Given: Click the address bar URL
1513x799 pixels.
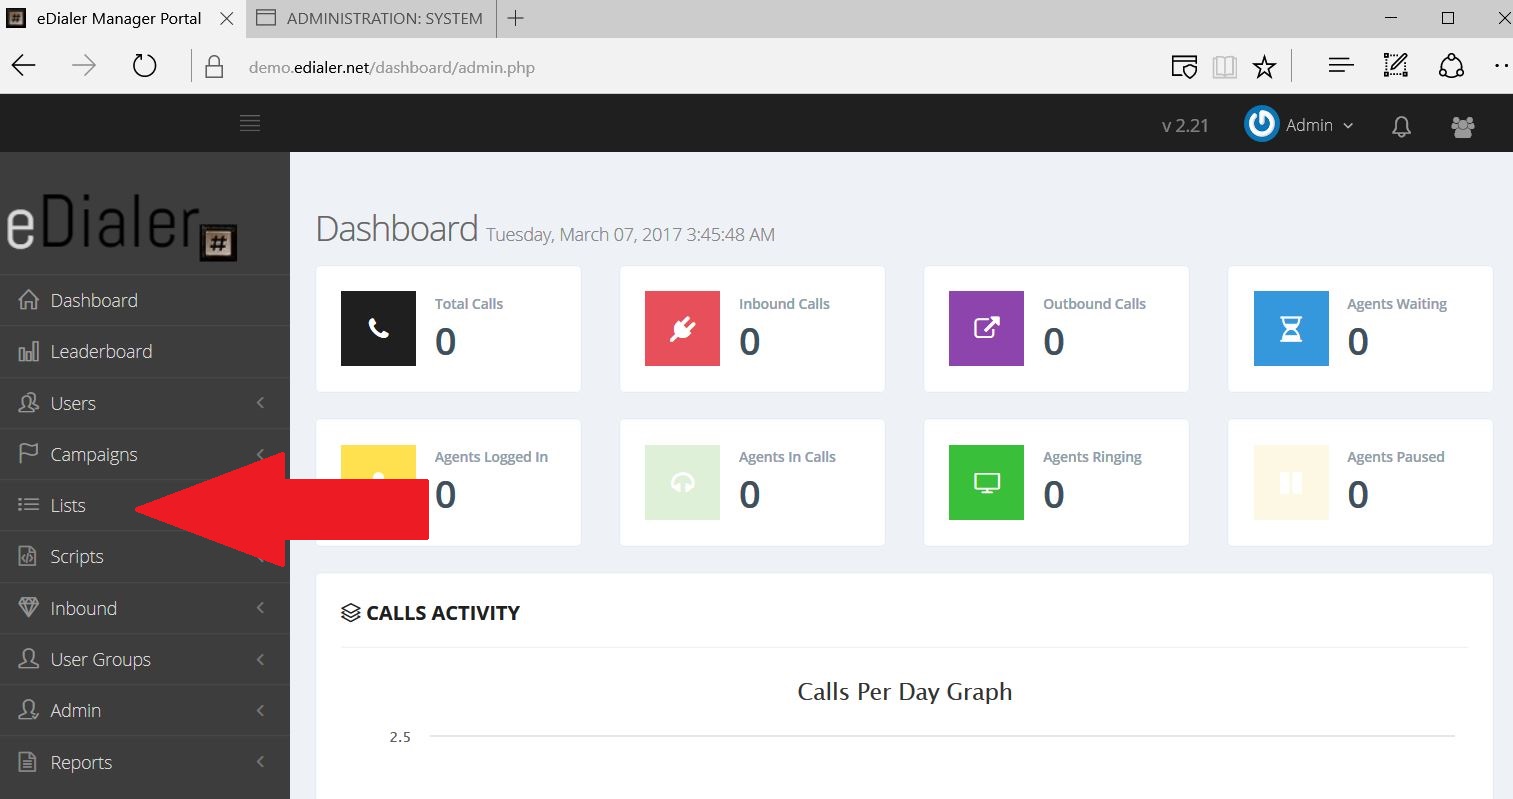Looking at the screenshot, I should 391,68.
